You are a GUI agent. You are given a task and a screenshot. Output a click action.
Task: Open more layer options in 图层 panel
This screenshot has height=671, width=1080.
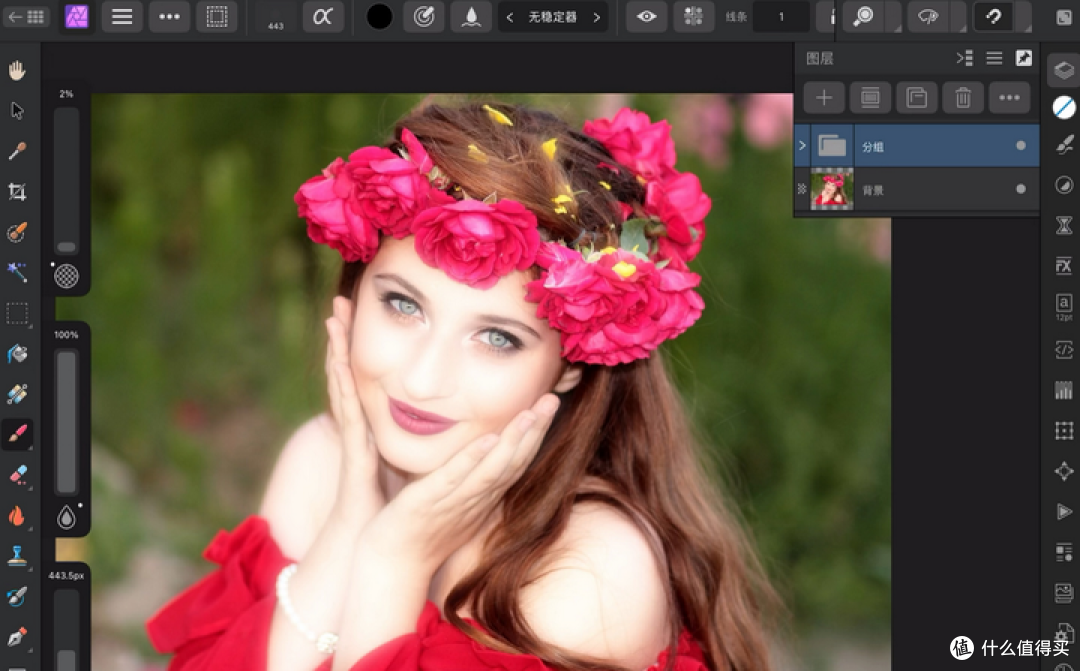pos(1009,98)
